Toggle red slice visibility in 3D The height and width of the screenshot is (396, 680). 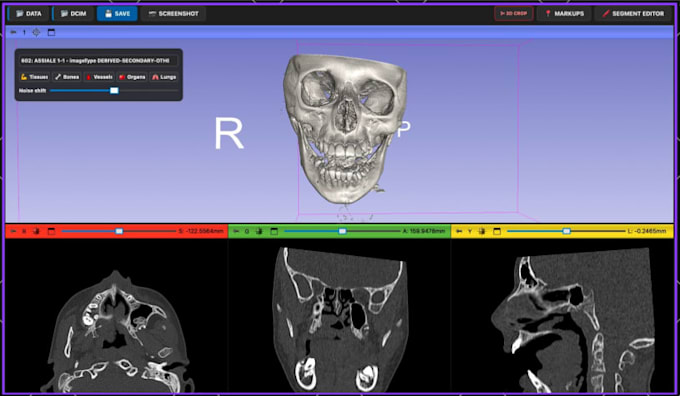(x=36, y=232)
